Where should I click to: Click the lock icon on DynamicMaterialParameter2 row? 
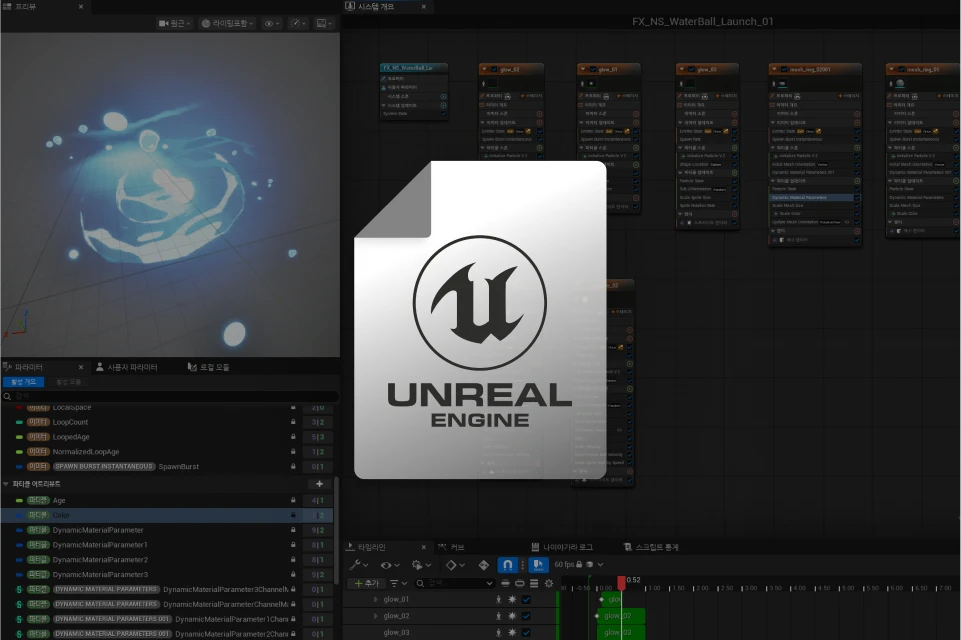click(293, 559)
